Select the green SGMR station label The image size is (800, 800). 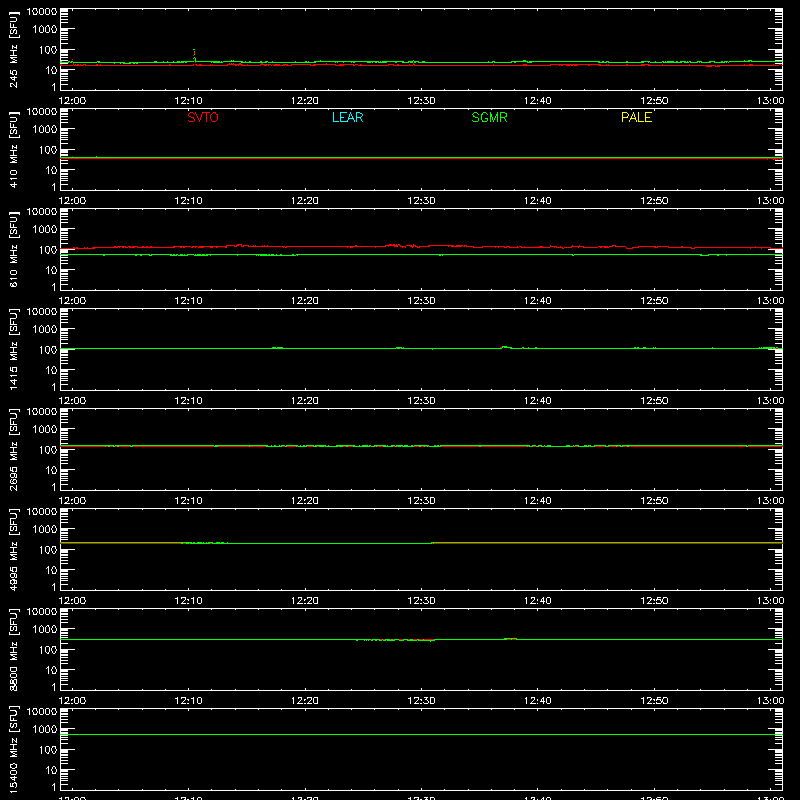[x=489, y=117]
